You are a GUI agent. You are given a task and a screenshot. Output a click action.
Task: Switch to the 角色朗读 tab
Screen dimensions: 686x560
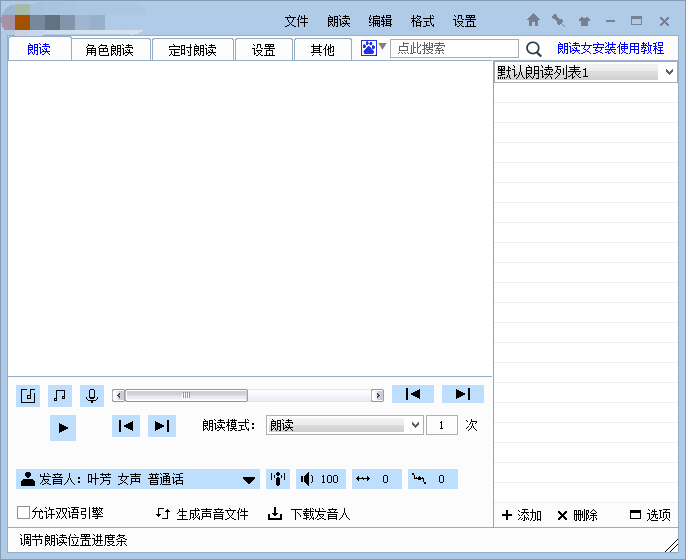(x=109, y=50)
